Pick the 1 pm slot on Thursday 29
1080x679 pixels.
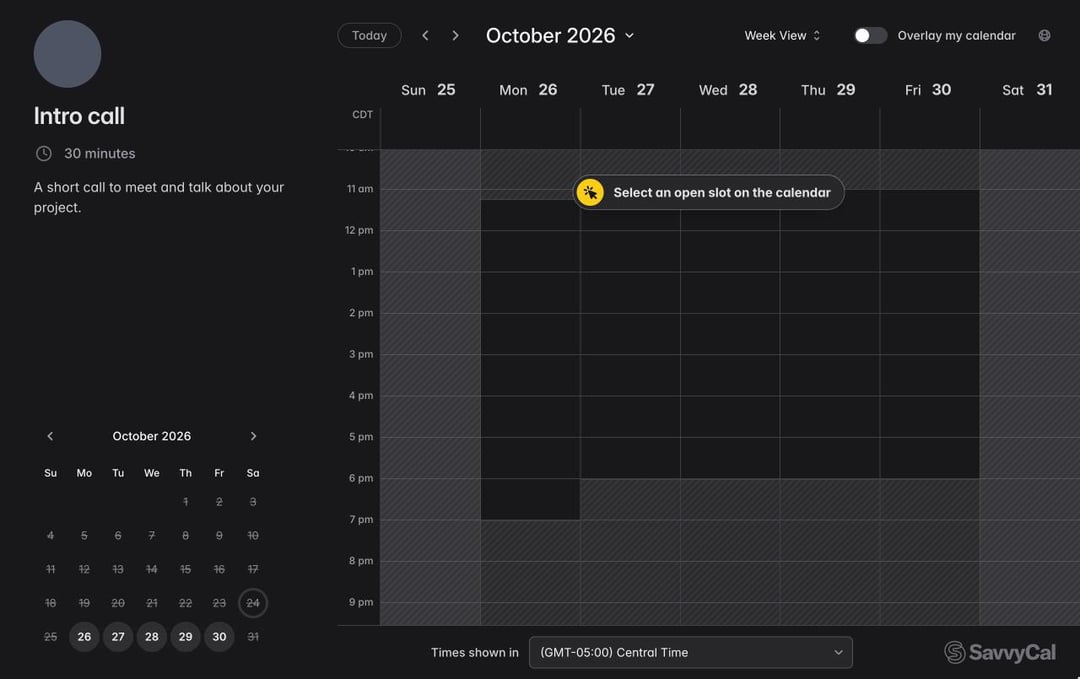coord(830,292)
